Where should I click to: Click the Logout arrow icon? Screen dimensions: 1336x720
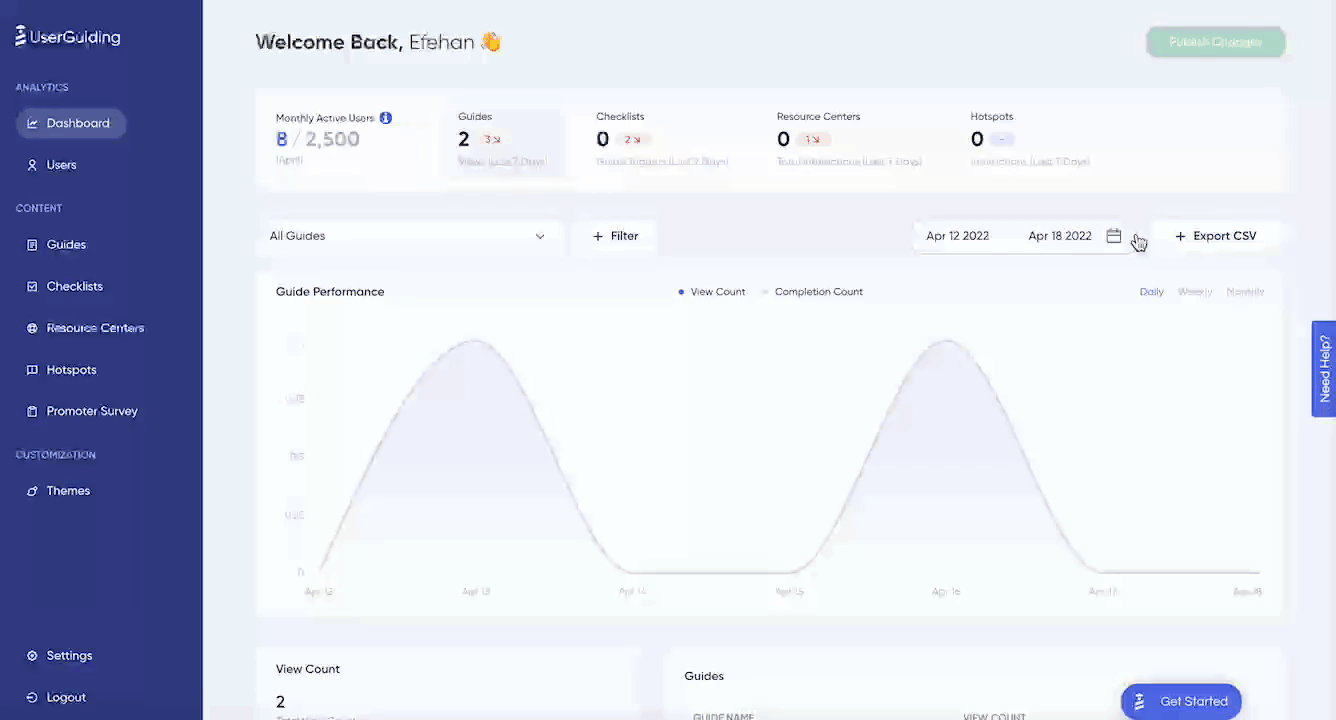click(32, 698)
